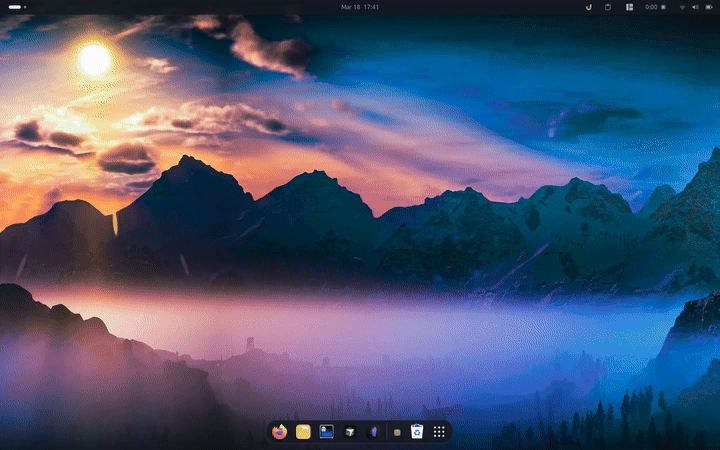Click the hook-shaped tray indicator
Image resolution: width=720 pixels, height=450 pixels.
[588, 7]
